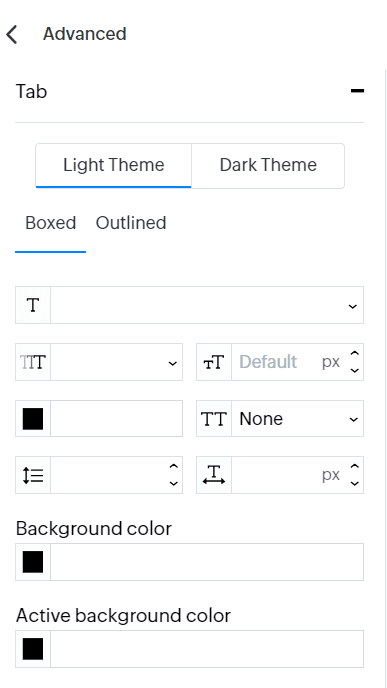Select the Boxed tab
Image resolution: width=387 pixels, height=688 pixels.
50,223
